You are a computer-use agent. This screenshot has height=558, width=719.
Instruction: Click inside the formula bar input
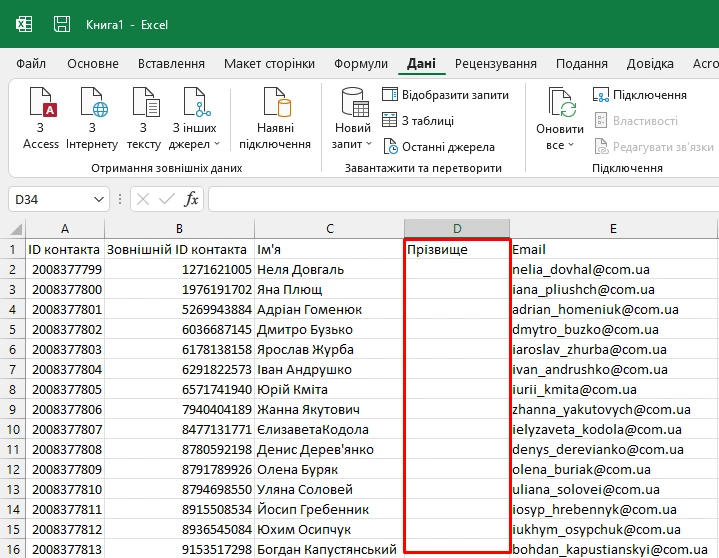pos(460,199)
